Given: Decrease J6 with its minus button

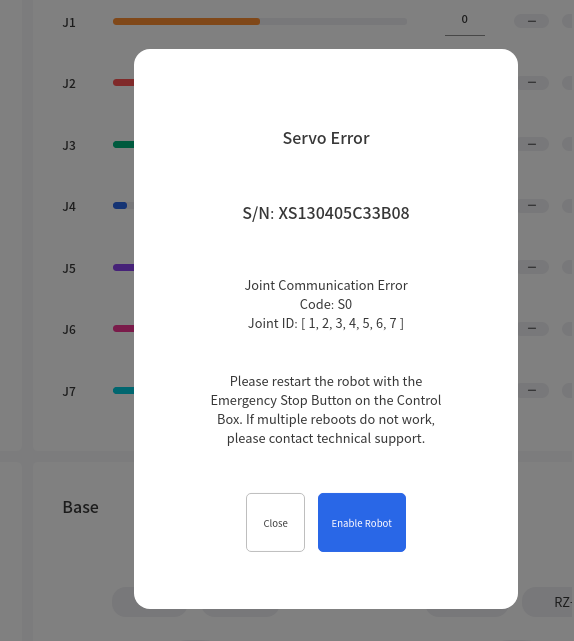Looking at the screenshot, I should (x=533, y=329).
